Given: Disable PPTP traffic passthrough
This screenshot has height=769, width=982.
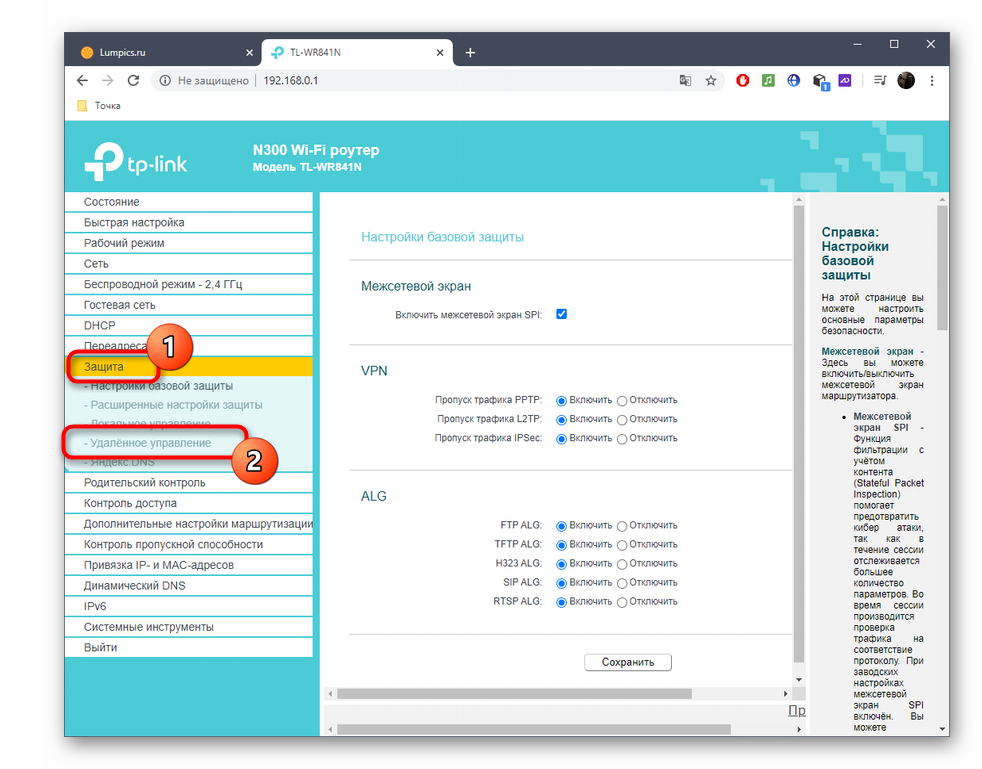Looking at the screenshot, I should coord(622,400).
